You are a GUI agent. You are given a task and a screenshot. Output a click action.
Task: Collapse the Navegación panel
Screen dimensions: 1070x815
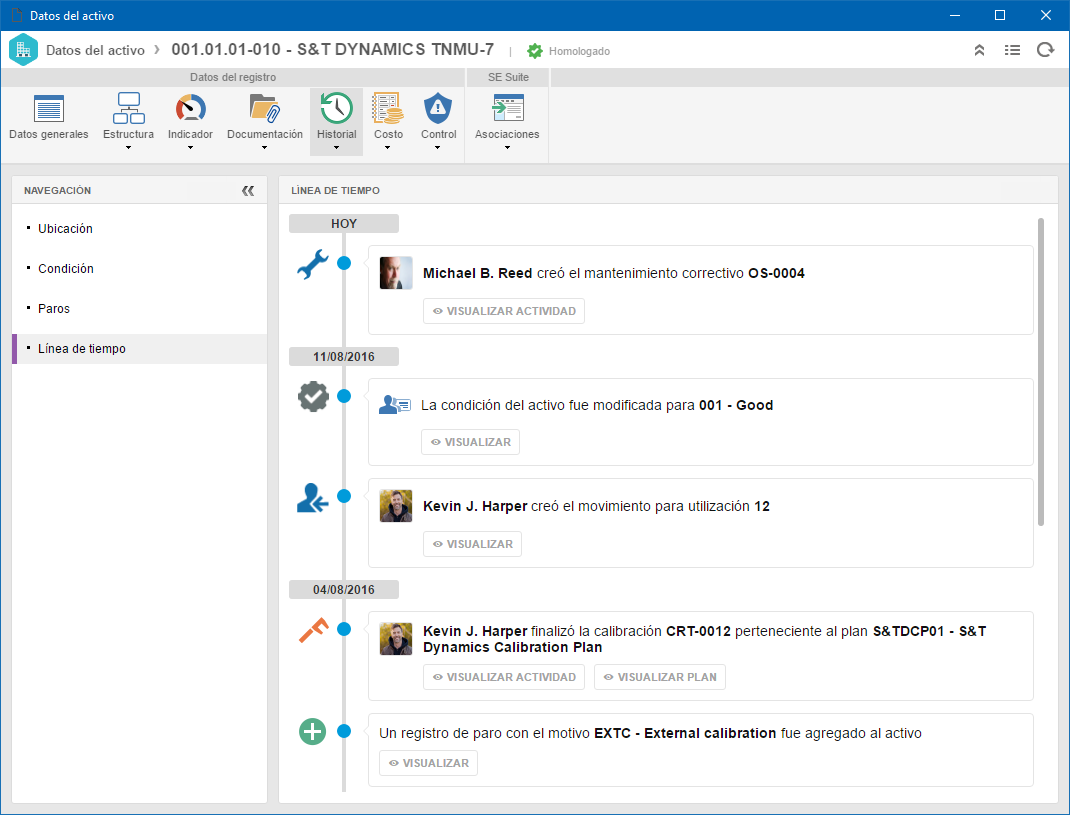[x=248, y=190]
